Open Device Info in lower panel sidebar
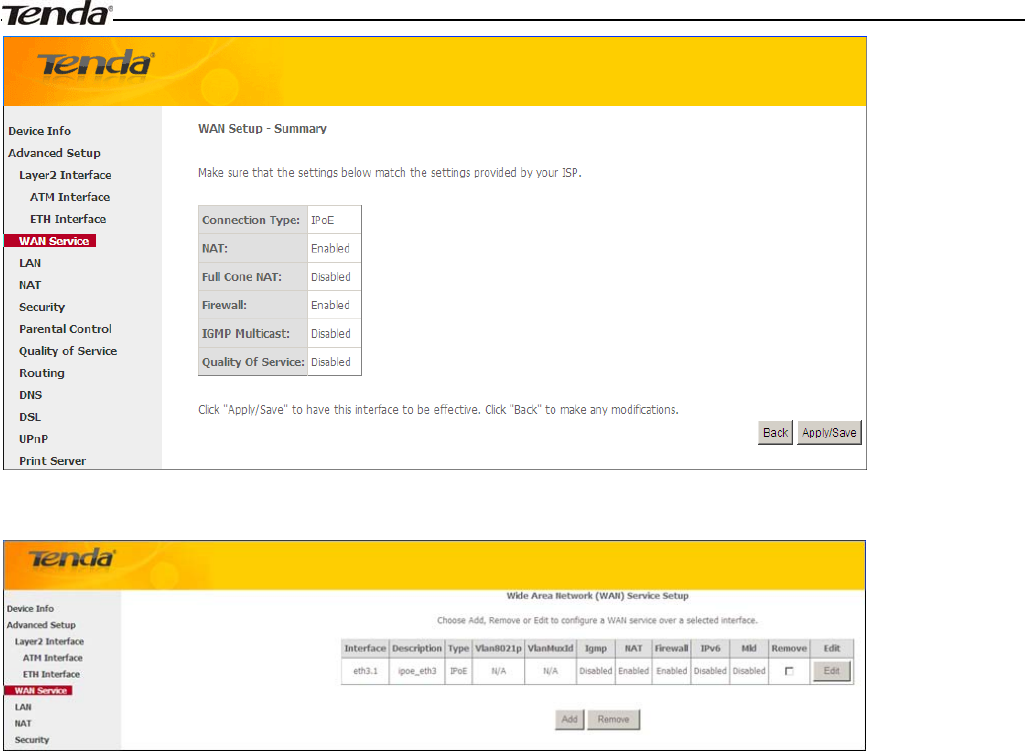Image resolution: width=1025 pixels, height=751 pixels. click(30, 609)
